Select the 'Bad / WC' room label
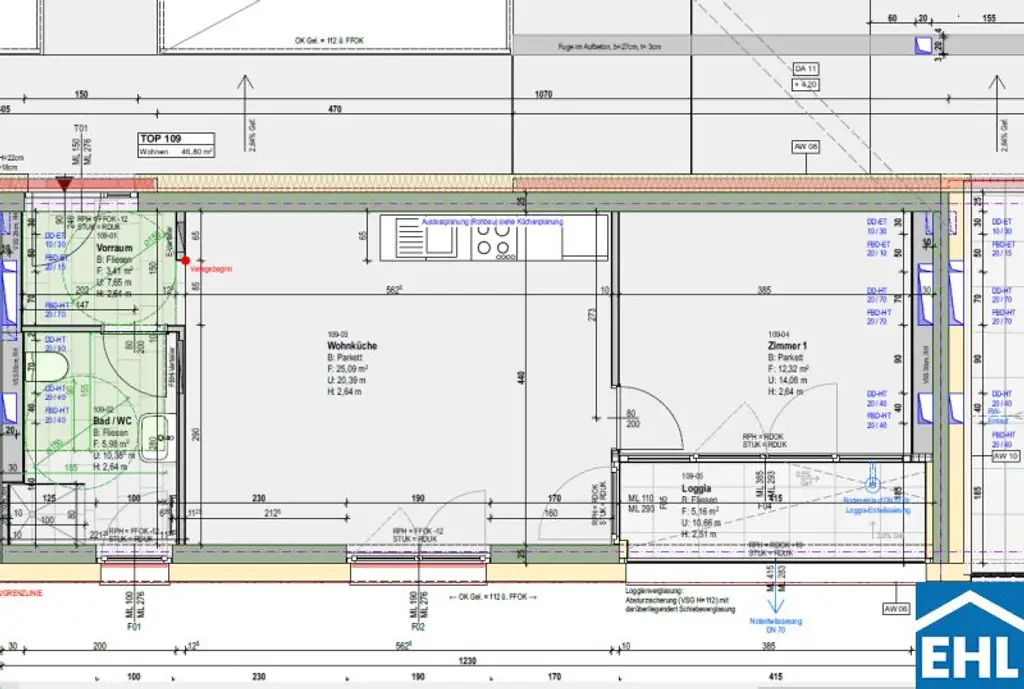Screen dimensions: 1024x689 (x=112, y=421)
